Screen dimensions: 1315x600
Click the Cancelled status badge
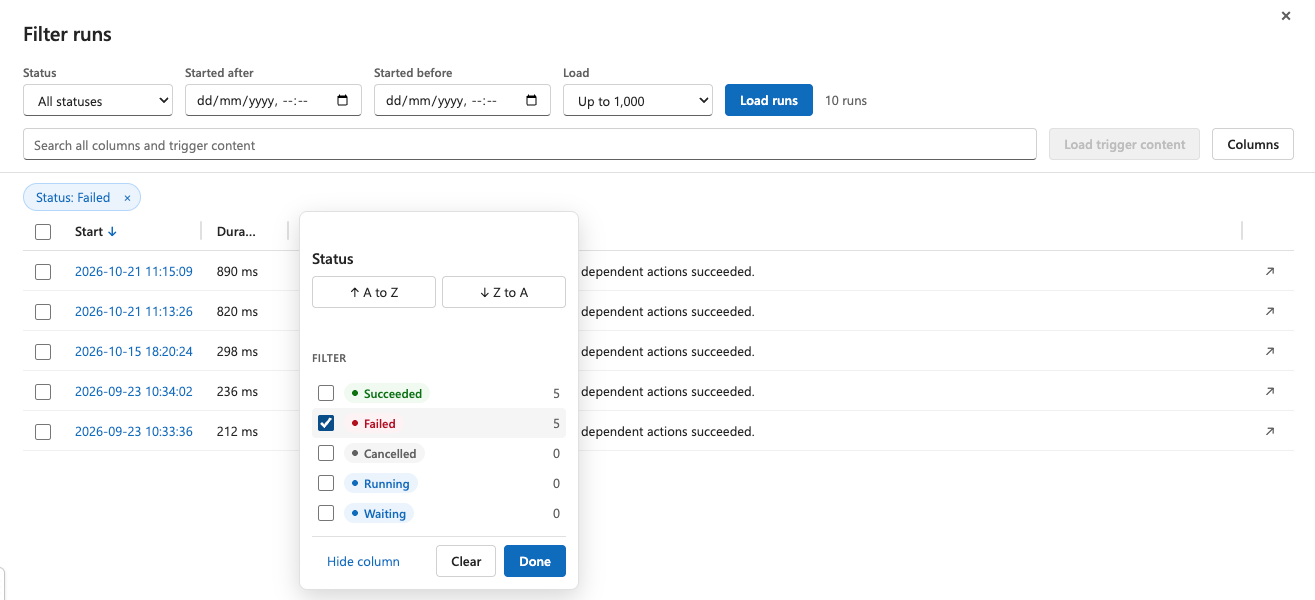click(384, 453)
